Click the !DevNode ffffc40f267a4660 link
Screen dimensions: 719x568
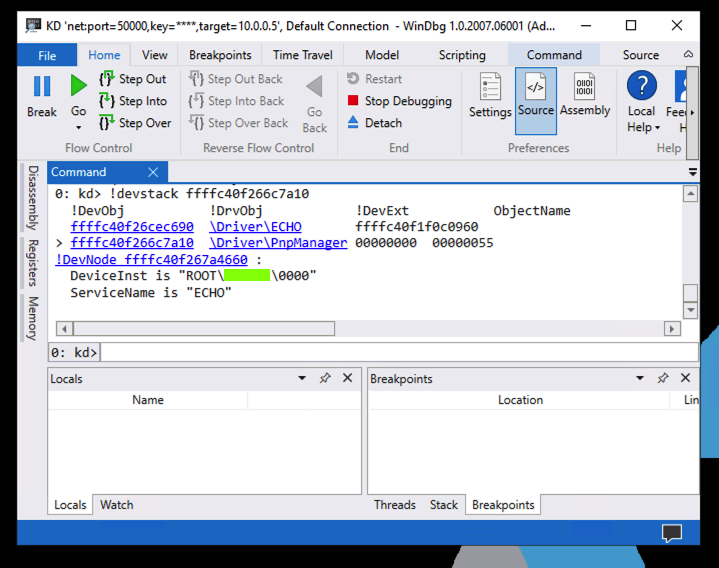[x=151, y=259]
